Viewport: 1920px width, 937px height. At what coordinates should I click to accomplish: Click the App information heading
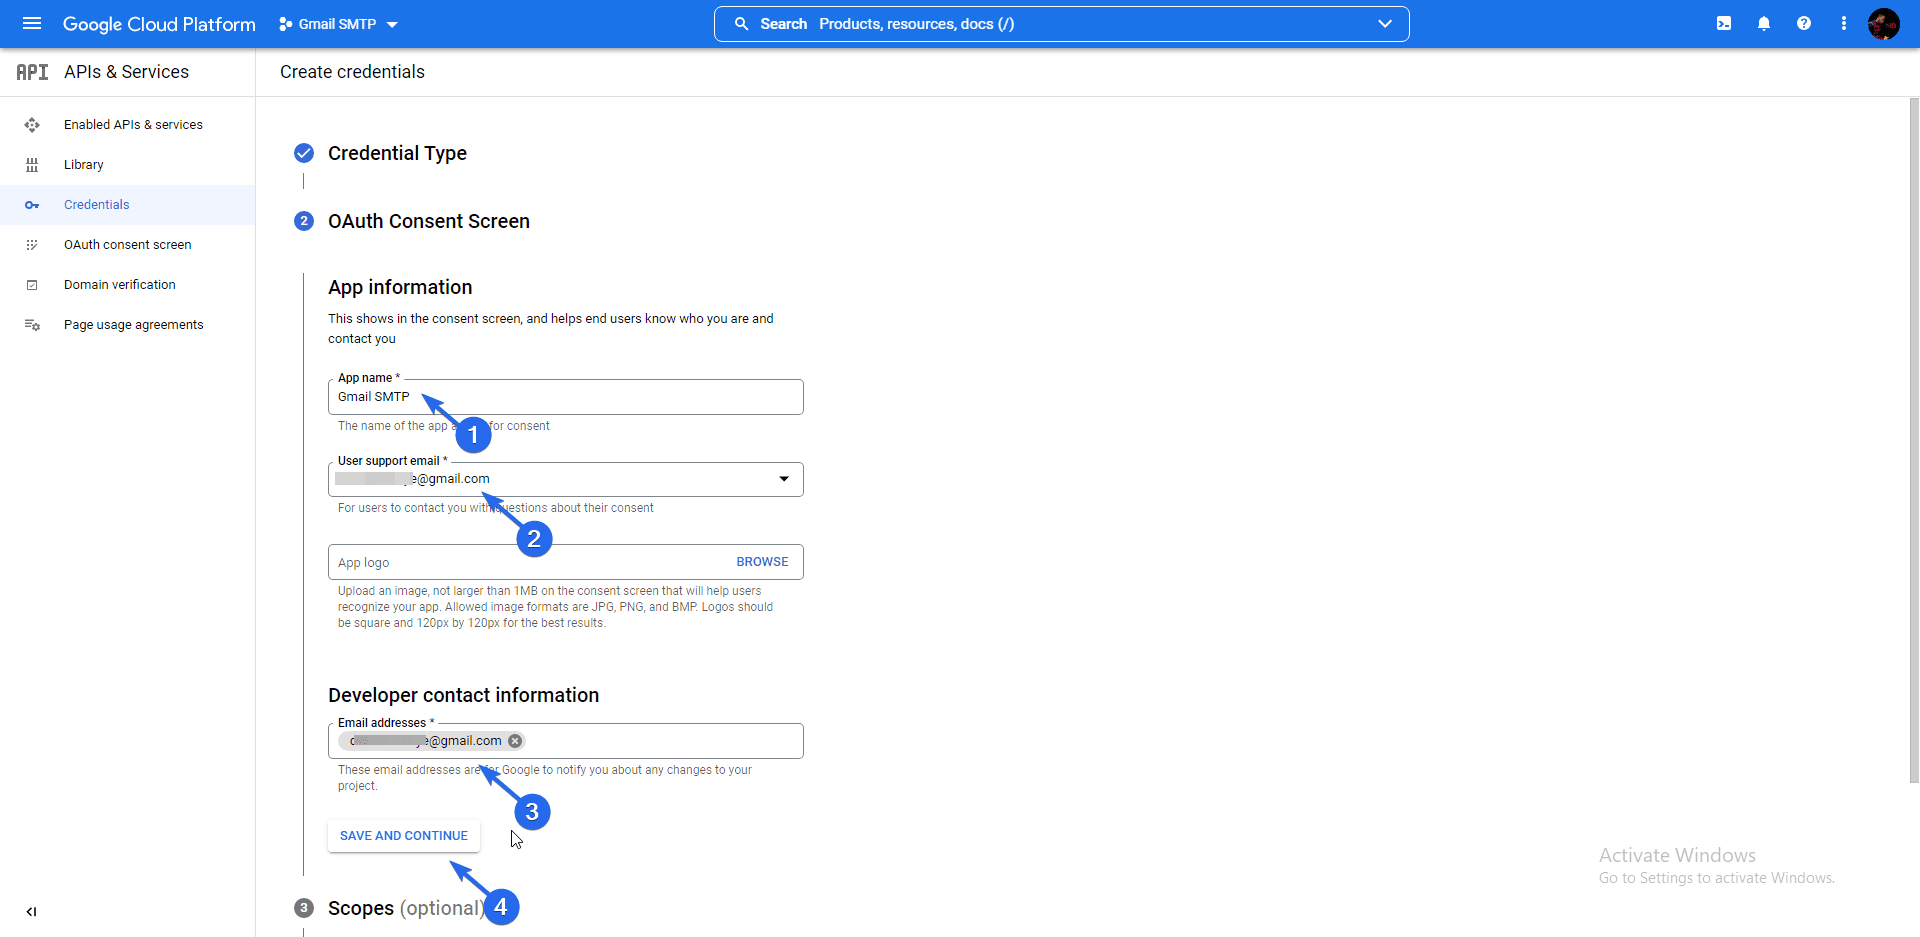(x=400, y=287)
